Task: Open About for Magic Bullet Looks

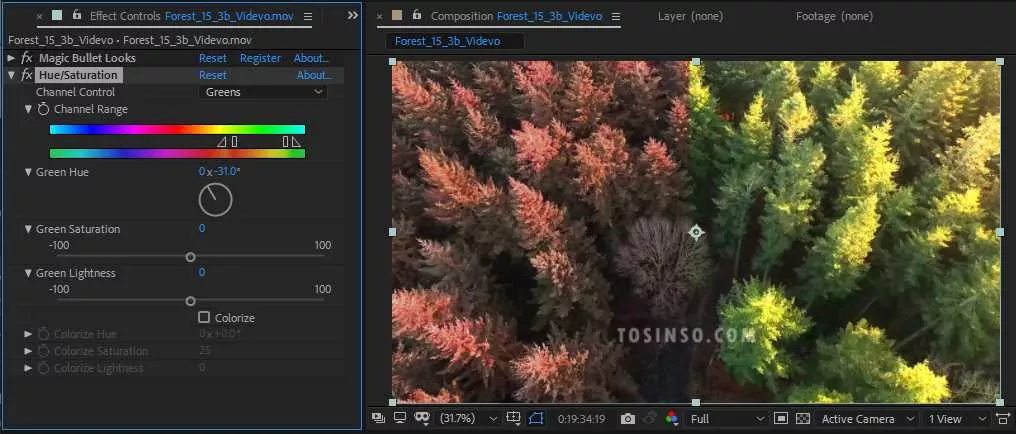Action: coord(311,58)
